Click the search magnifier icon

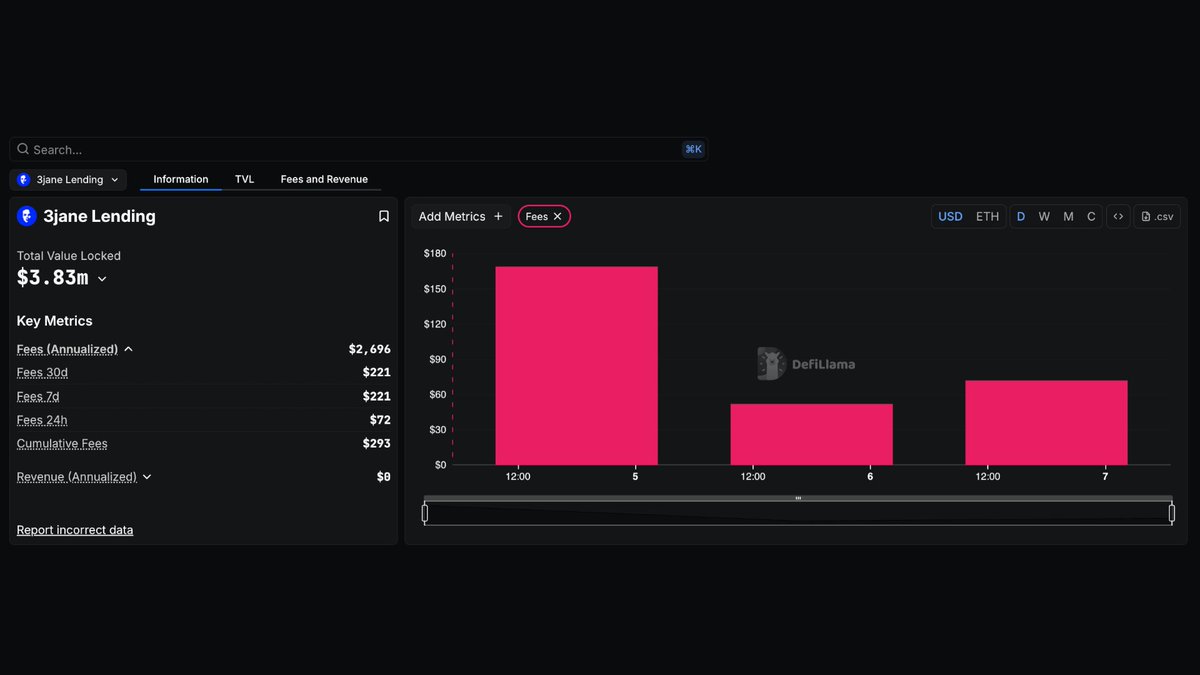point(23,149)
